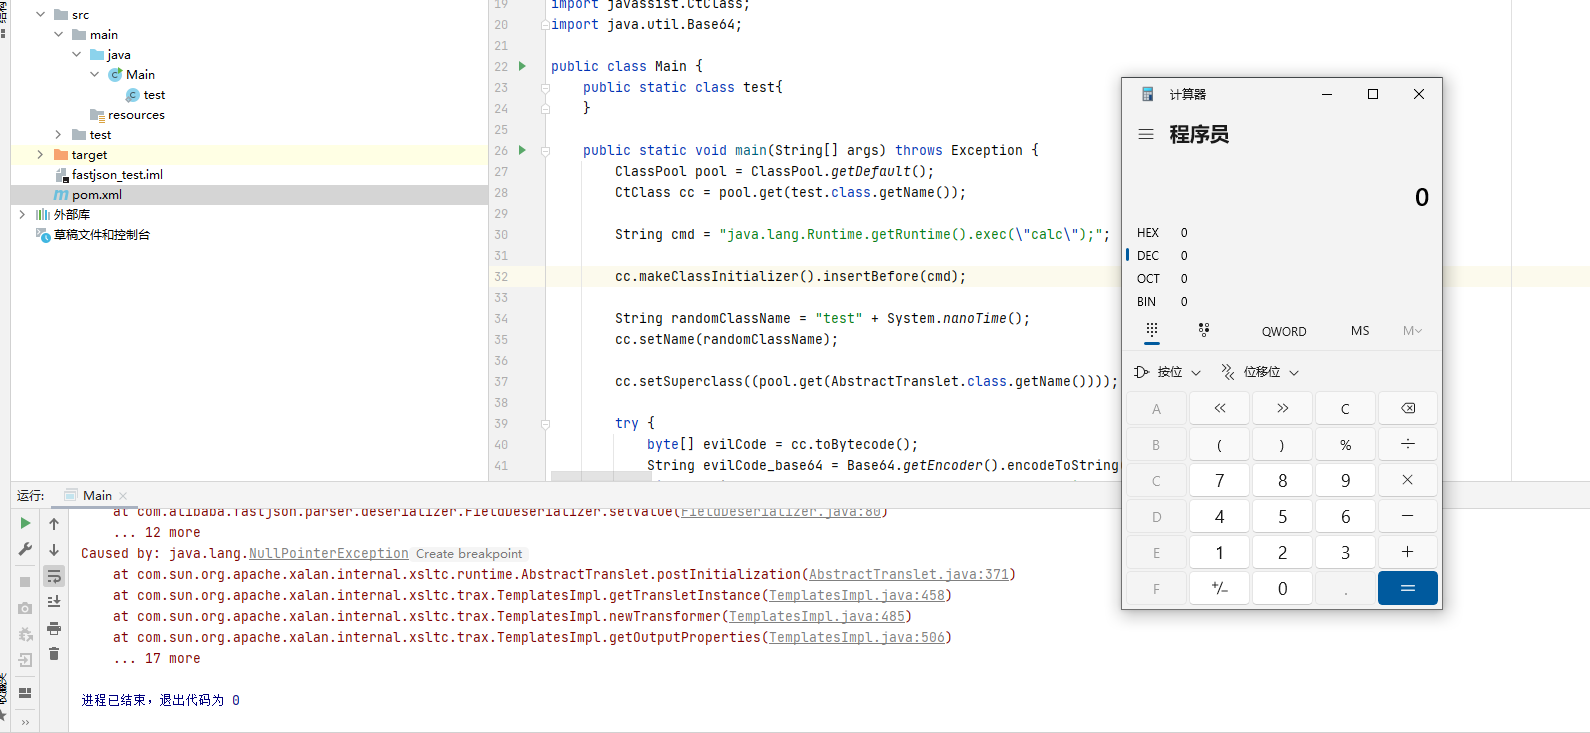The height and width of the screenshot is (733, 1590).
Task: Open TemplatesImpl.java:485 stack link
Action: tap(816, 616)
